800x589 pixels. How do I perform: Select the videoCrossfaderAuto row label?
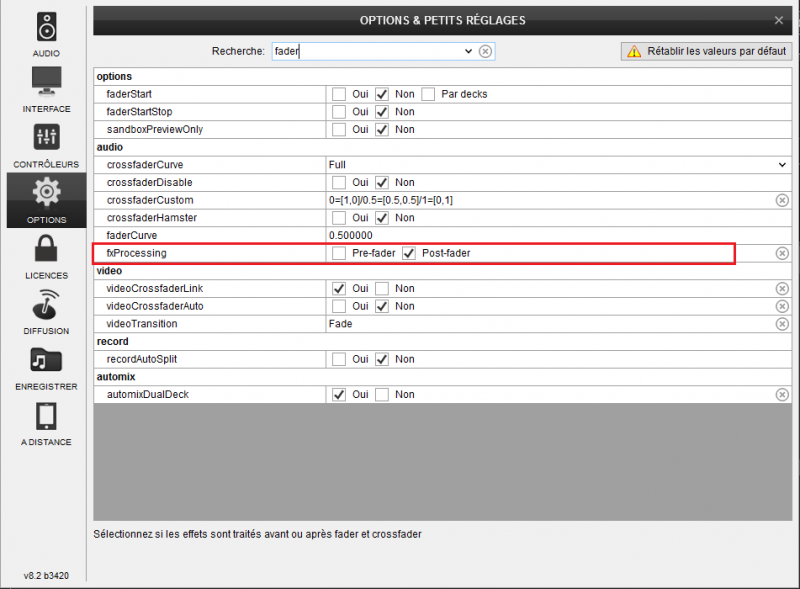[x=155, y=306]
